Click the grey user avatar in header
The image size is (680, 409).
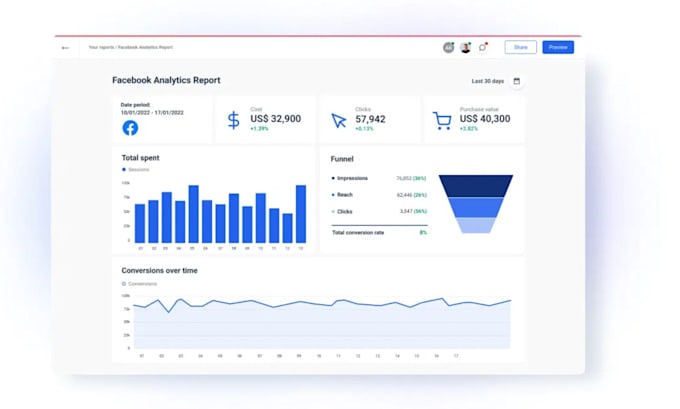[x=448, y=47]
